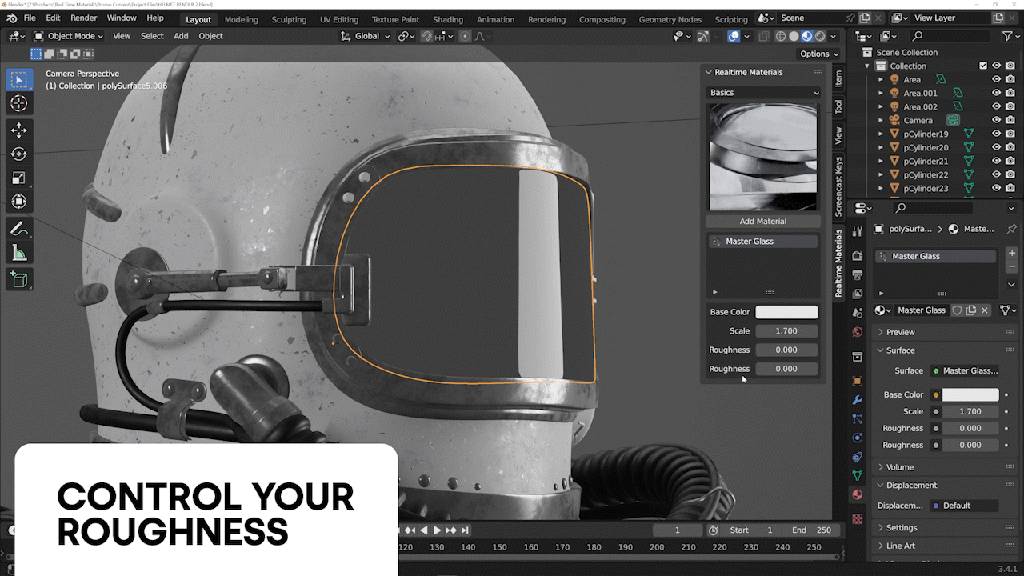Select the Scale tool in the toolbar
The height and width of the screenshot is (576, 1024).
click(x=19, y=178)
